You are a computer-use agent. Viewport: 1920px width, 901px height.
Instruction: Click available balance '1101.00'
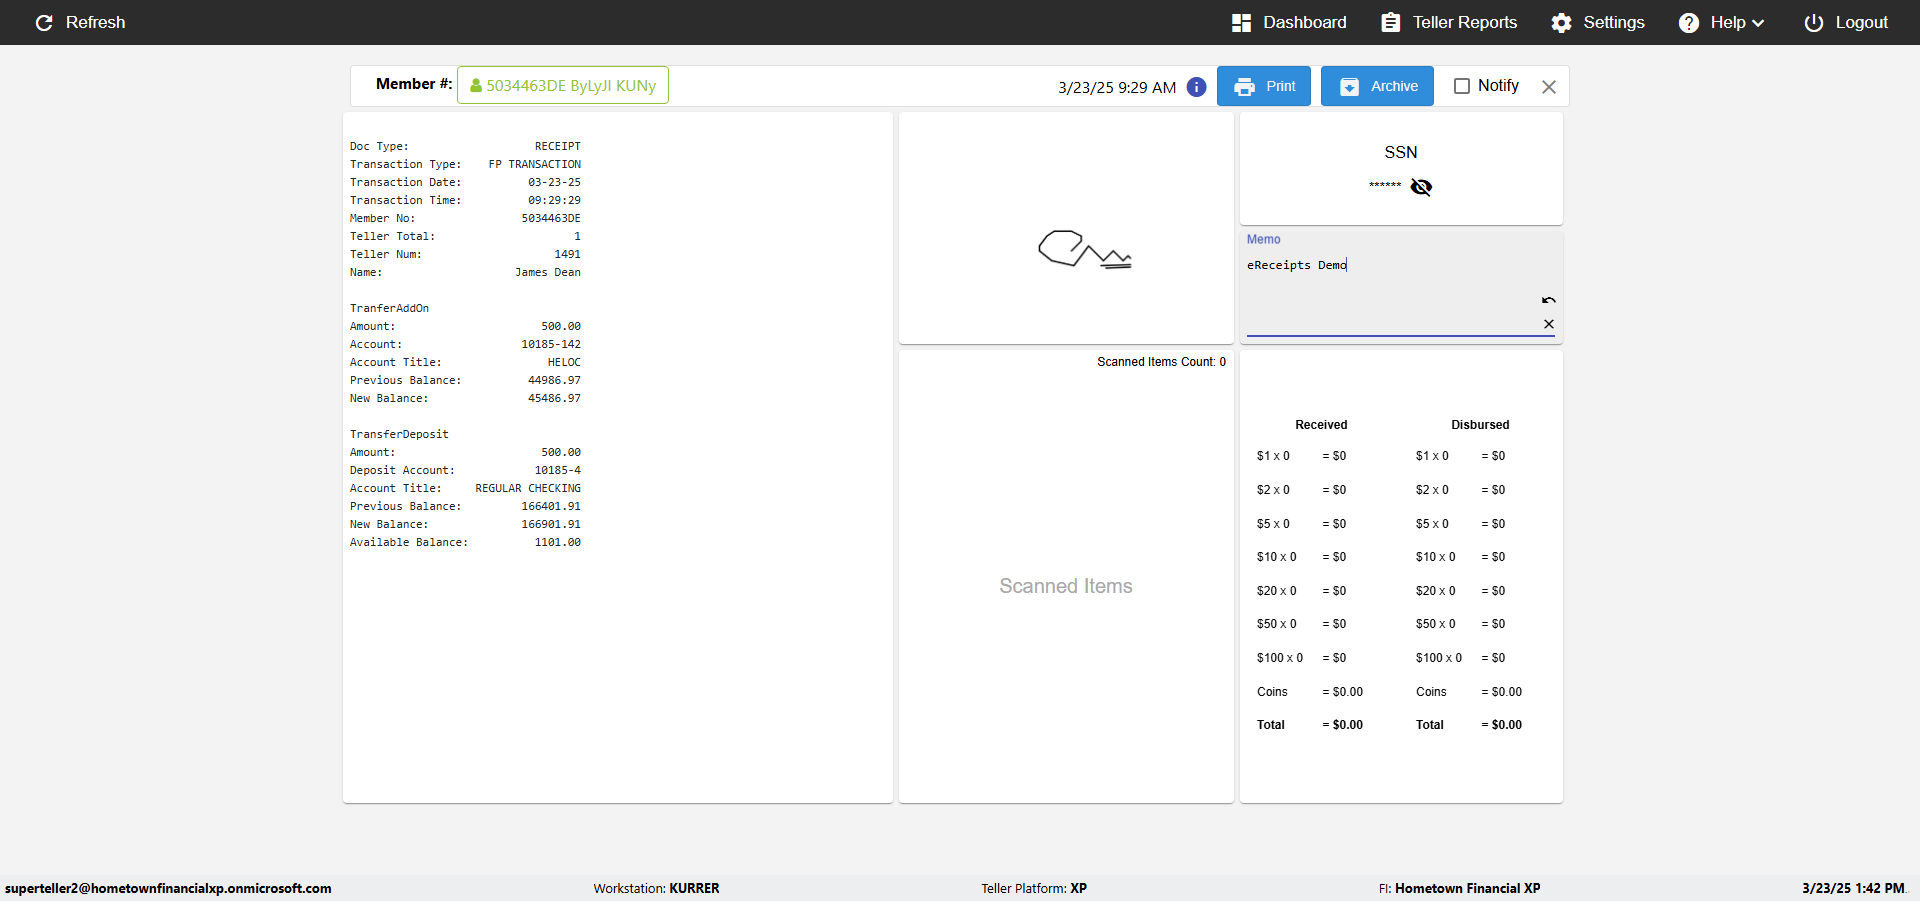[557, 542]
